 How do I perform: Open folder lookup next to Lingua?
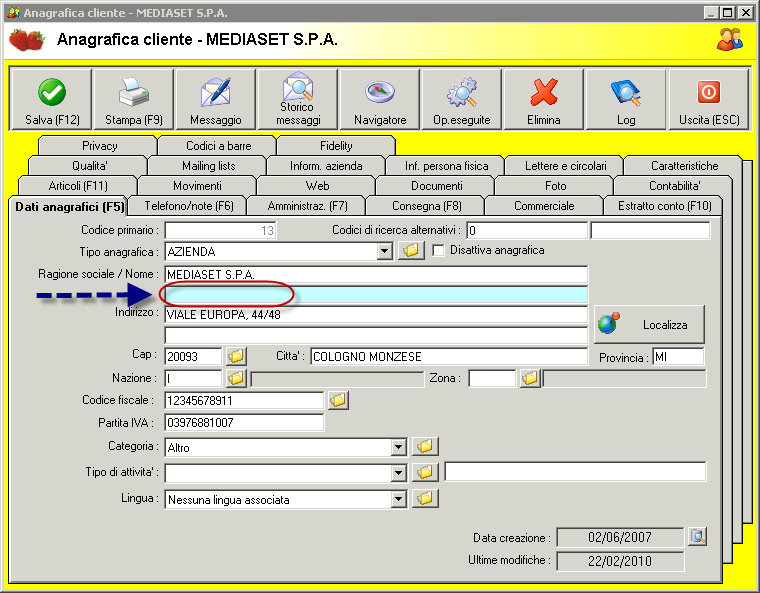(x=425, y=499)
